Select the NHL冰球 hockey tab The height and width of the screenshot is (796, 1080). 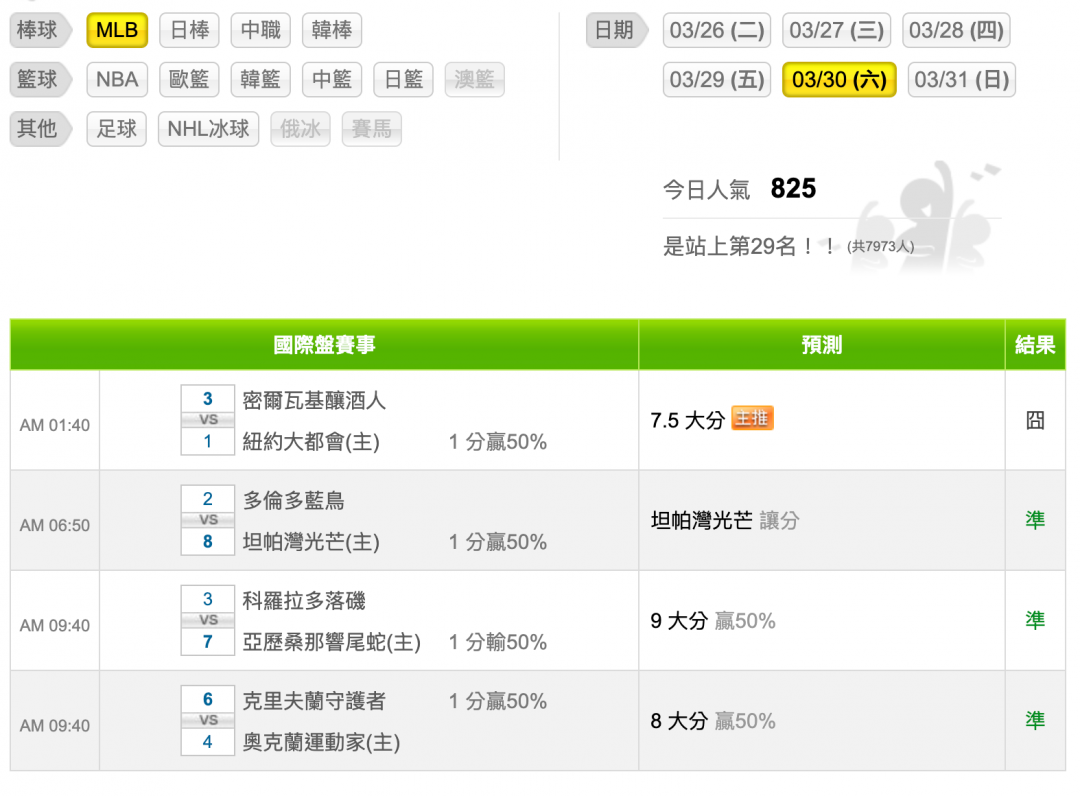[x=209, y=129]
